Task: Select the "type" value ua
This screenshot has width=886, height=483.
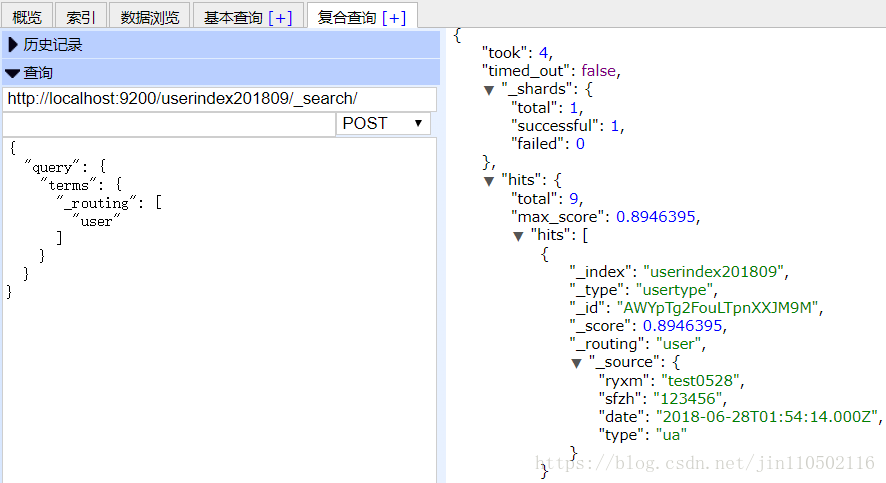Action: [671, 434]
